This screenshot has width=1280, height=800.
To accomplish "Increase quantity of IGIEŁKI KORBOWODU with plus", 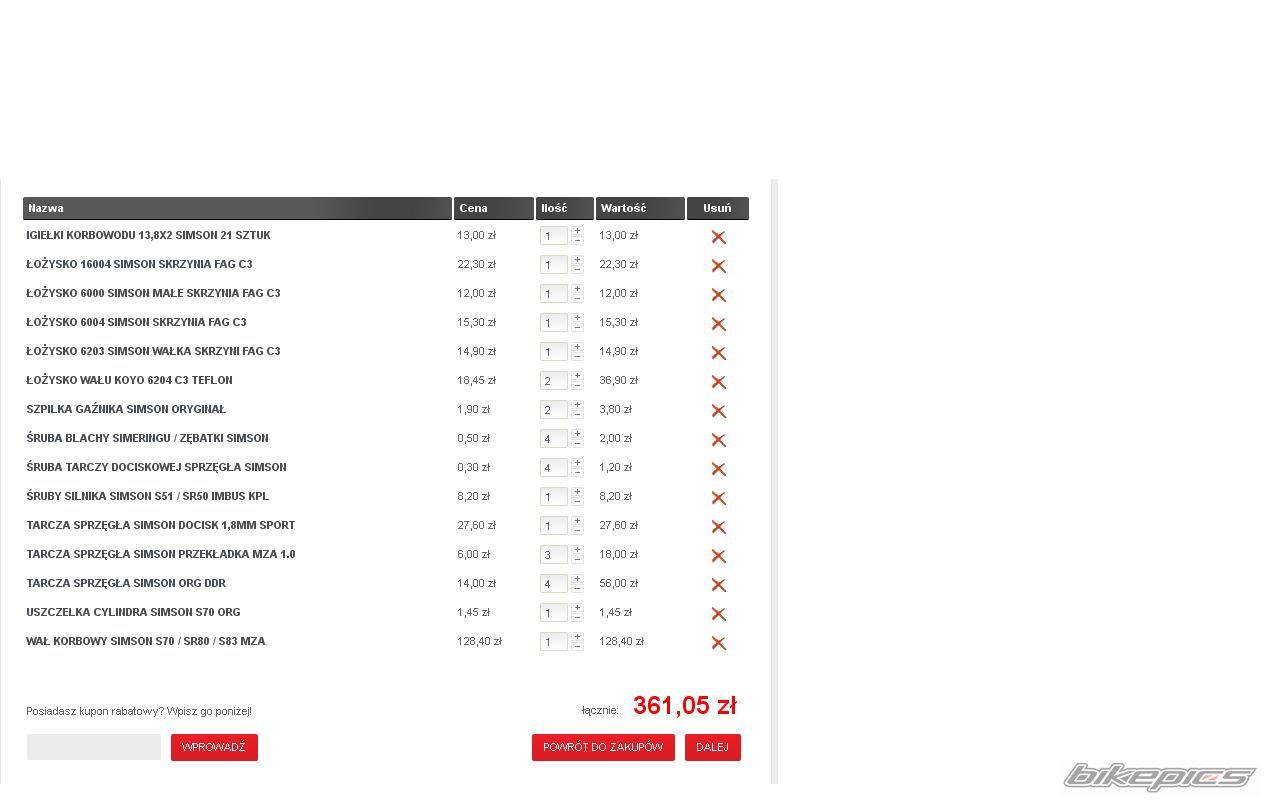I will tap(577, 231).
